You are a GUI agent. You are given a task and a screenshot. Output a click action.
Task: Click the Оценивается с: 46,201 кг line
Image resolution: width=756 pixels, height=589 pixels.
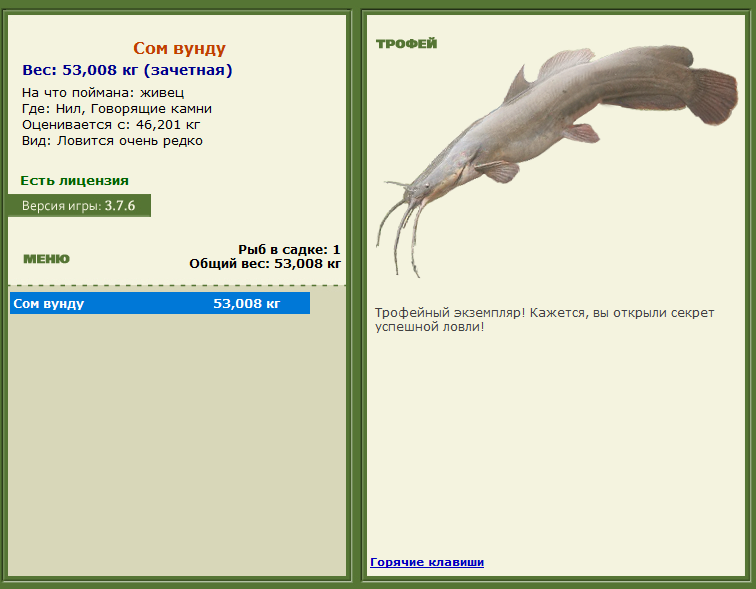pyautogui.click(x=111, y=125)
